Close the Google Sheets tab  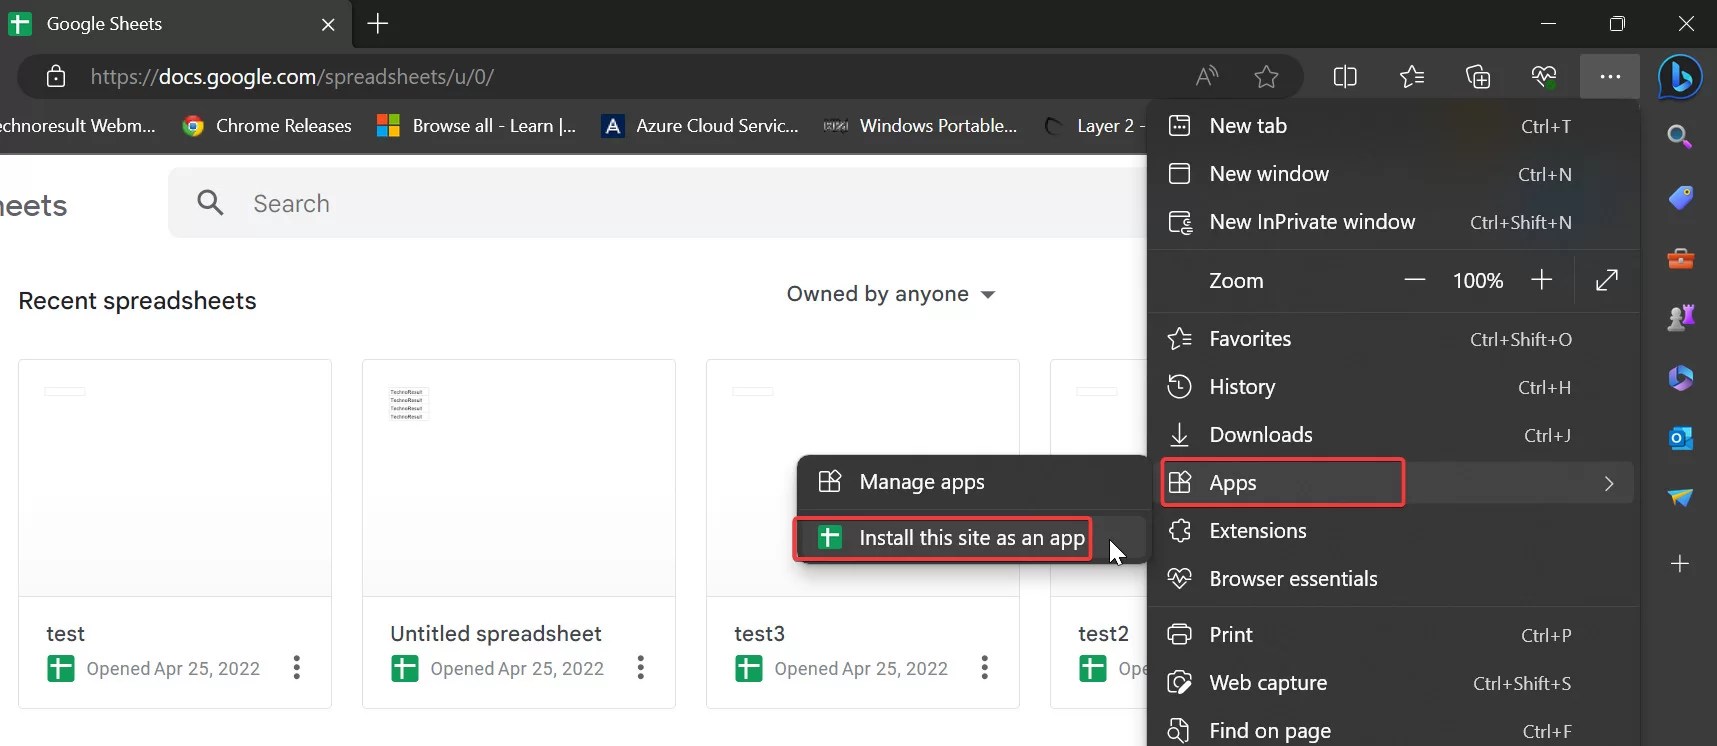click(328, 24)
